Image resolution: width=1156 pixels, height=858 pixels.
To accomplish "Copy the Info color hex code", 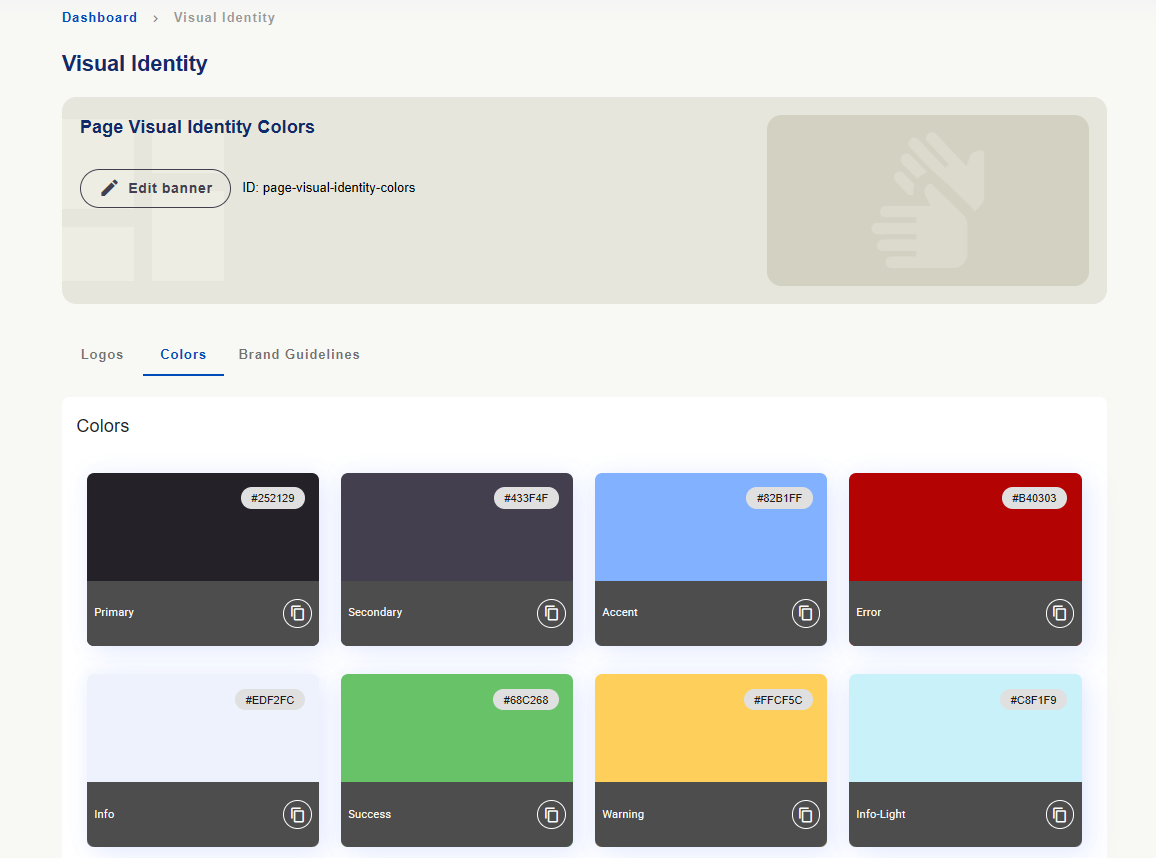I will point(297,815).
